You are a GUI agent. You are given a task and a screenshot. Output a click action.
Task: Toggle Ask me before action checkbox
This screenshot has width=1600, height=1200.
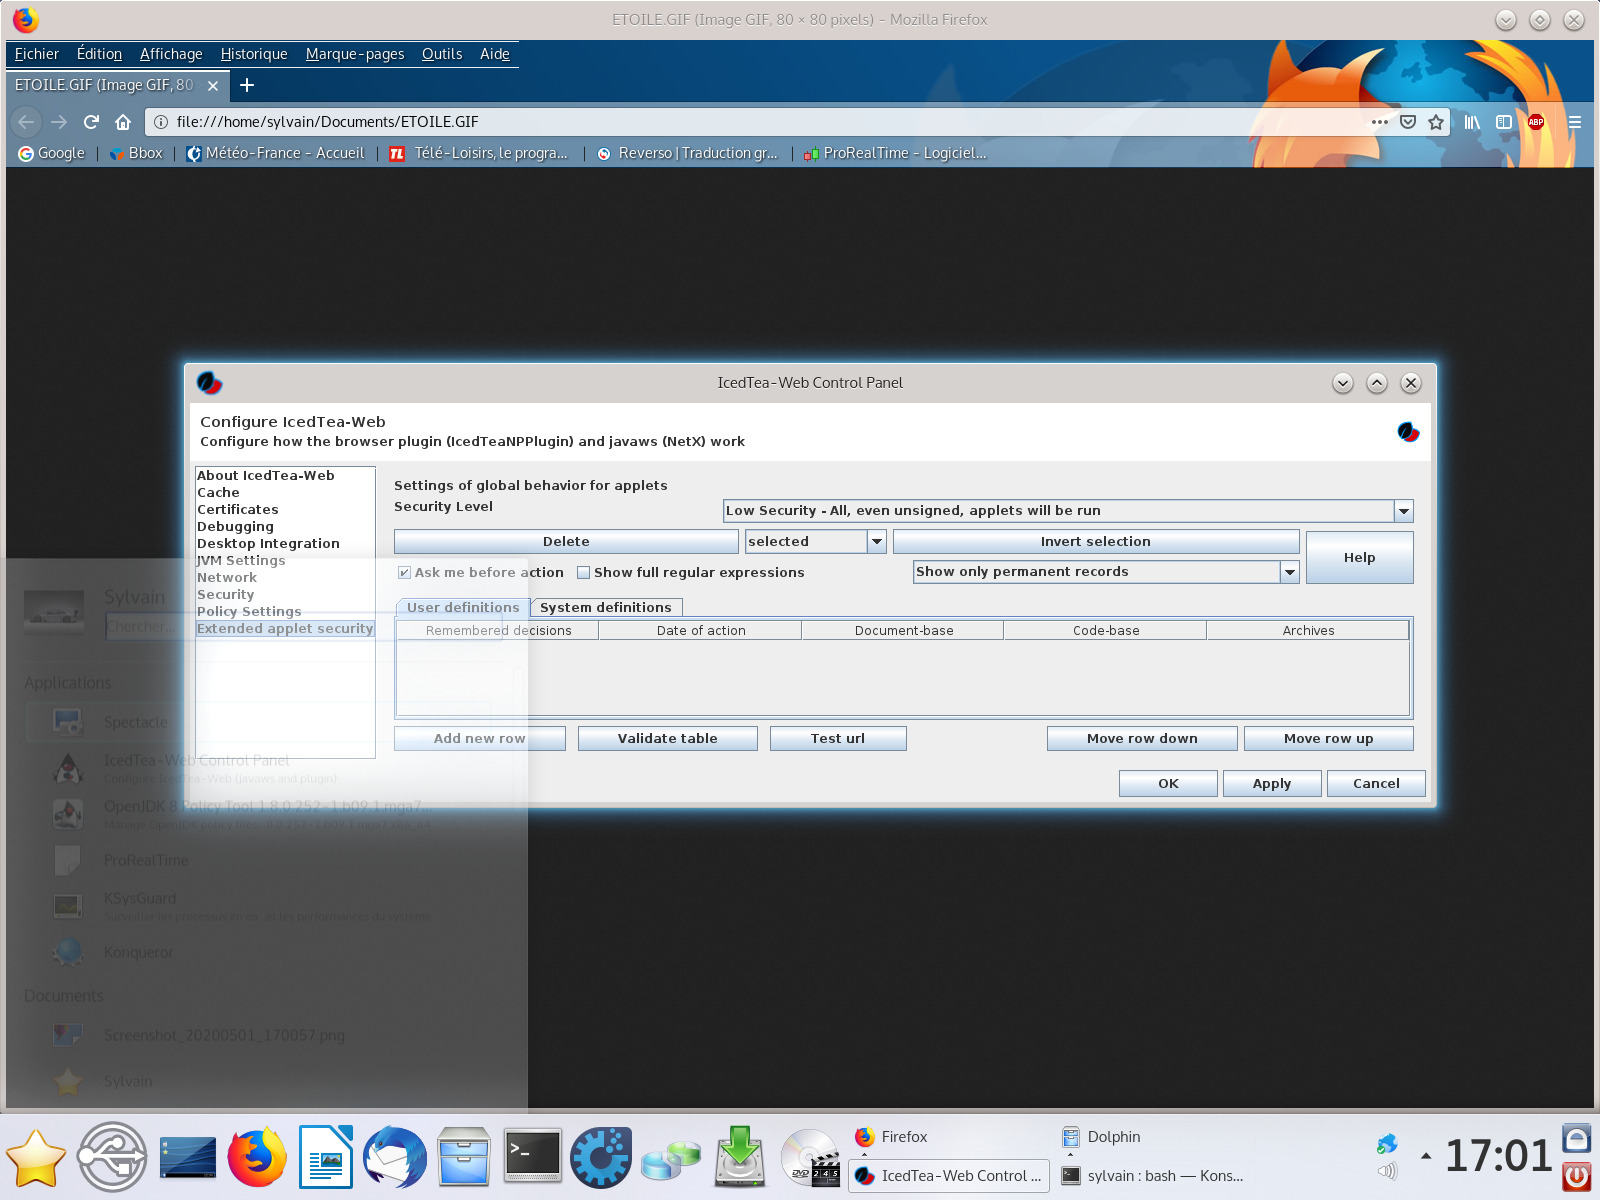pyautogui.click(x=404, y=573)
